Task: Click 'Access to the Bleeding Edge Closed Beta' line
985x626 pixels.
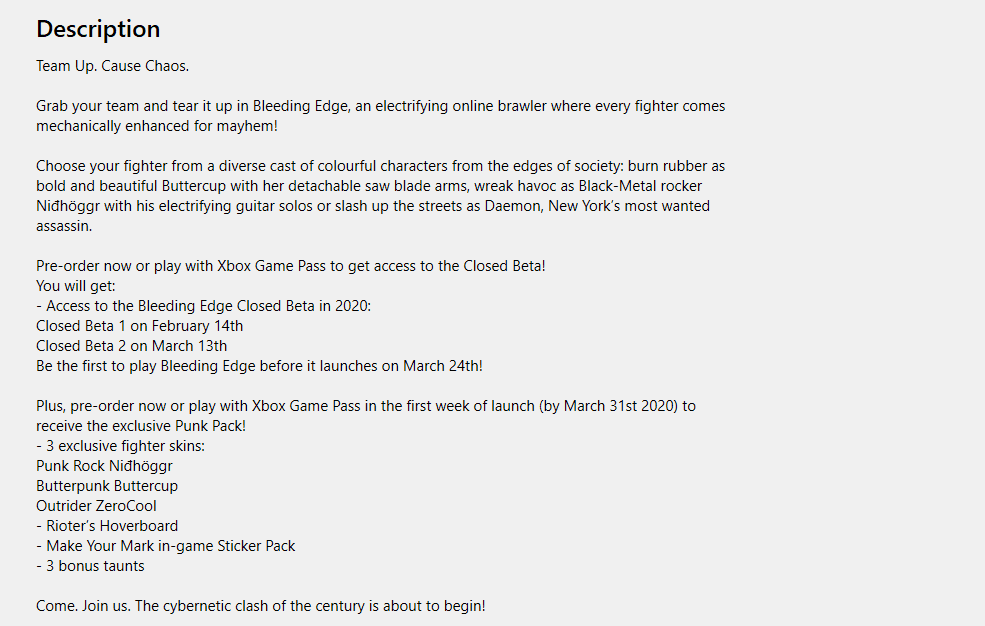Action: (204, 306)
